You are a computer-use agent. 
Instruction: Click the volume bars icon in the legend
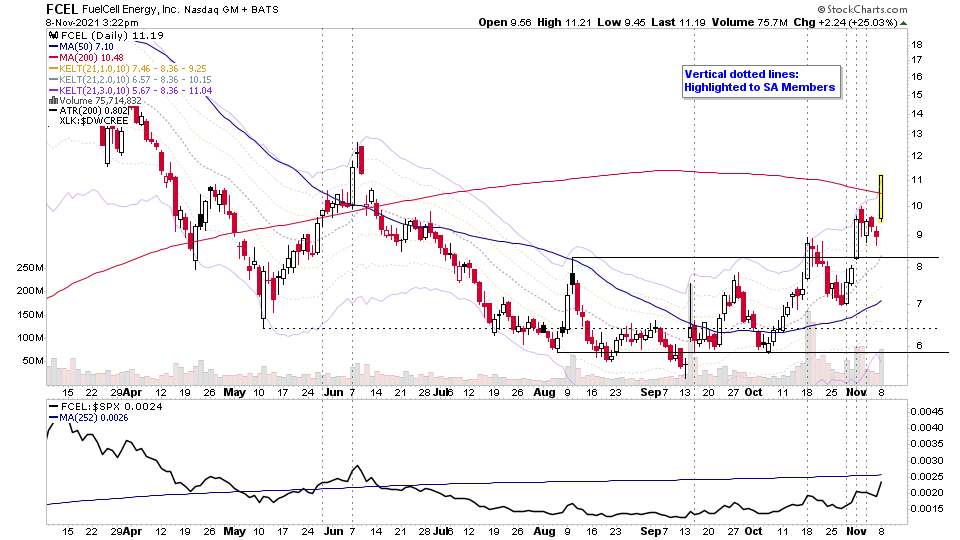pos(53,100)
